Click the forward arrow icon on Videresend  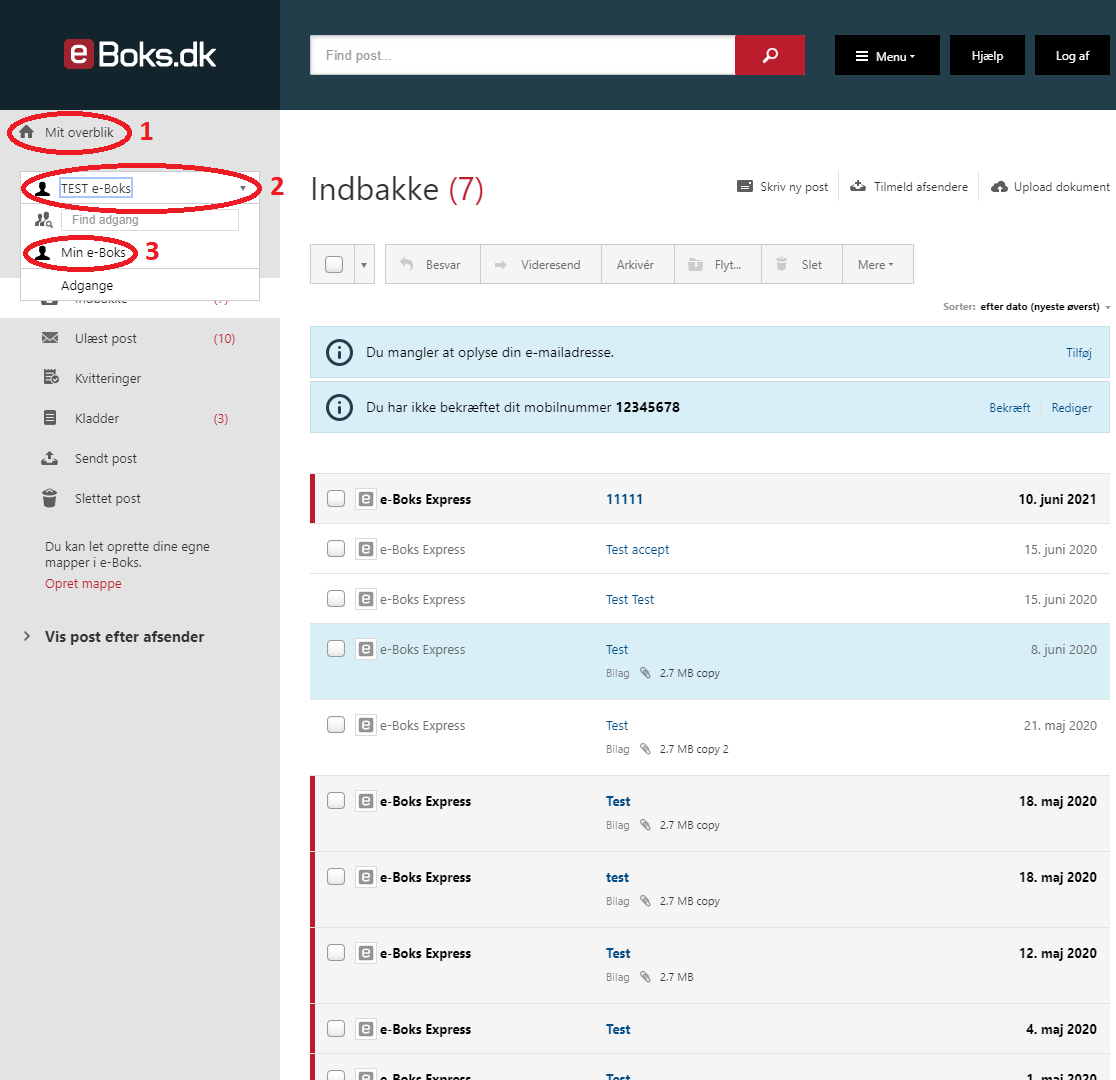pos(500,265)
